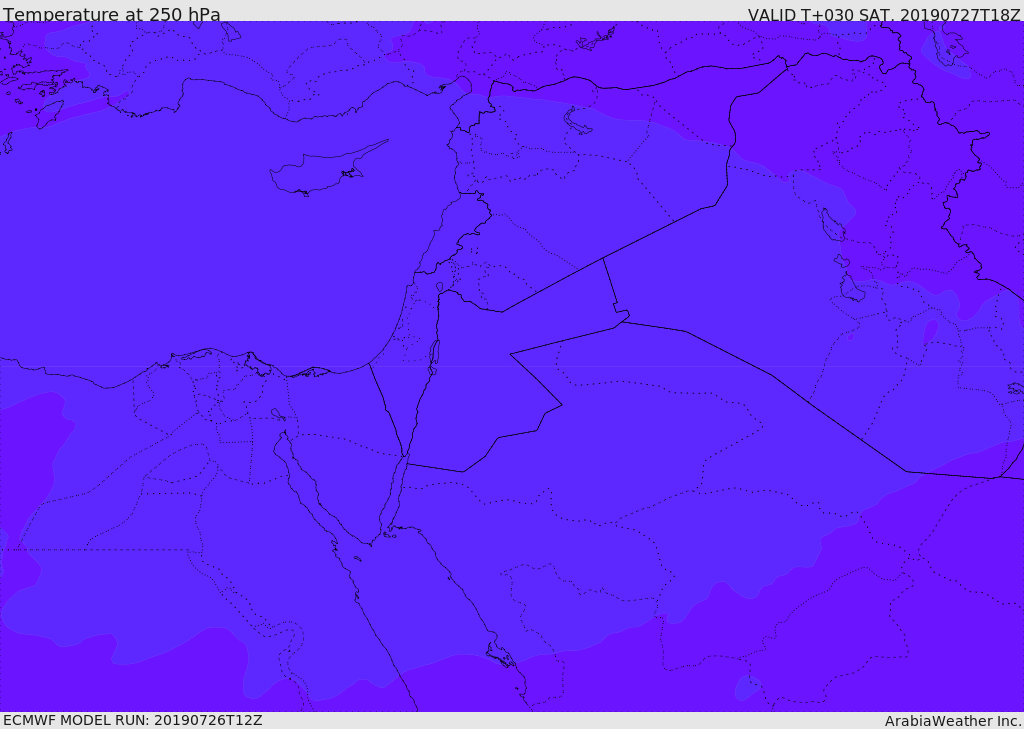Click the island of Cyprus on the map
Screen dimensions: 1024x729
tap(320, 171)
